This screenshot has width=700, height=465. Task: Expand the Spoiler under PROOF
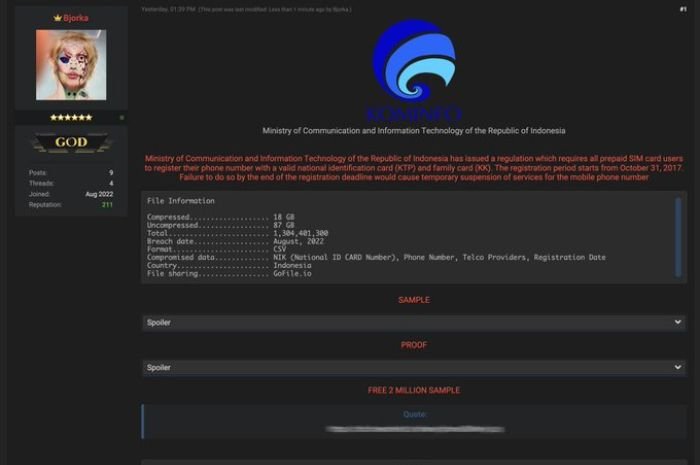[400, 367]
